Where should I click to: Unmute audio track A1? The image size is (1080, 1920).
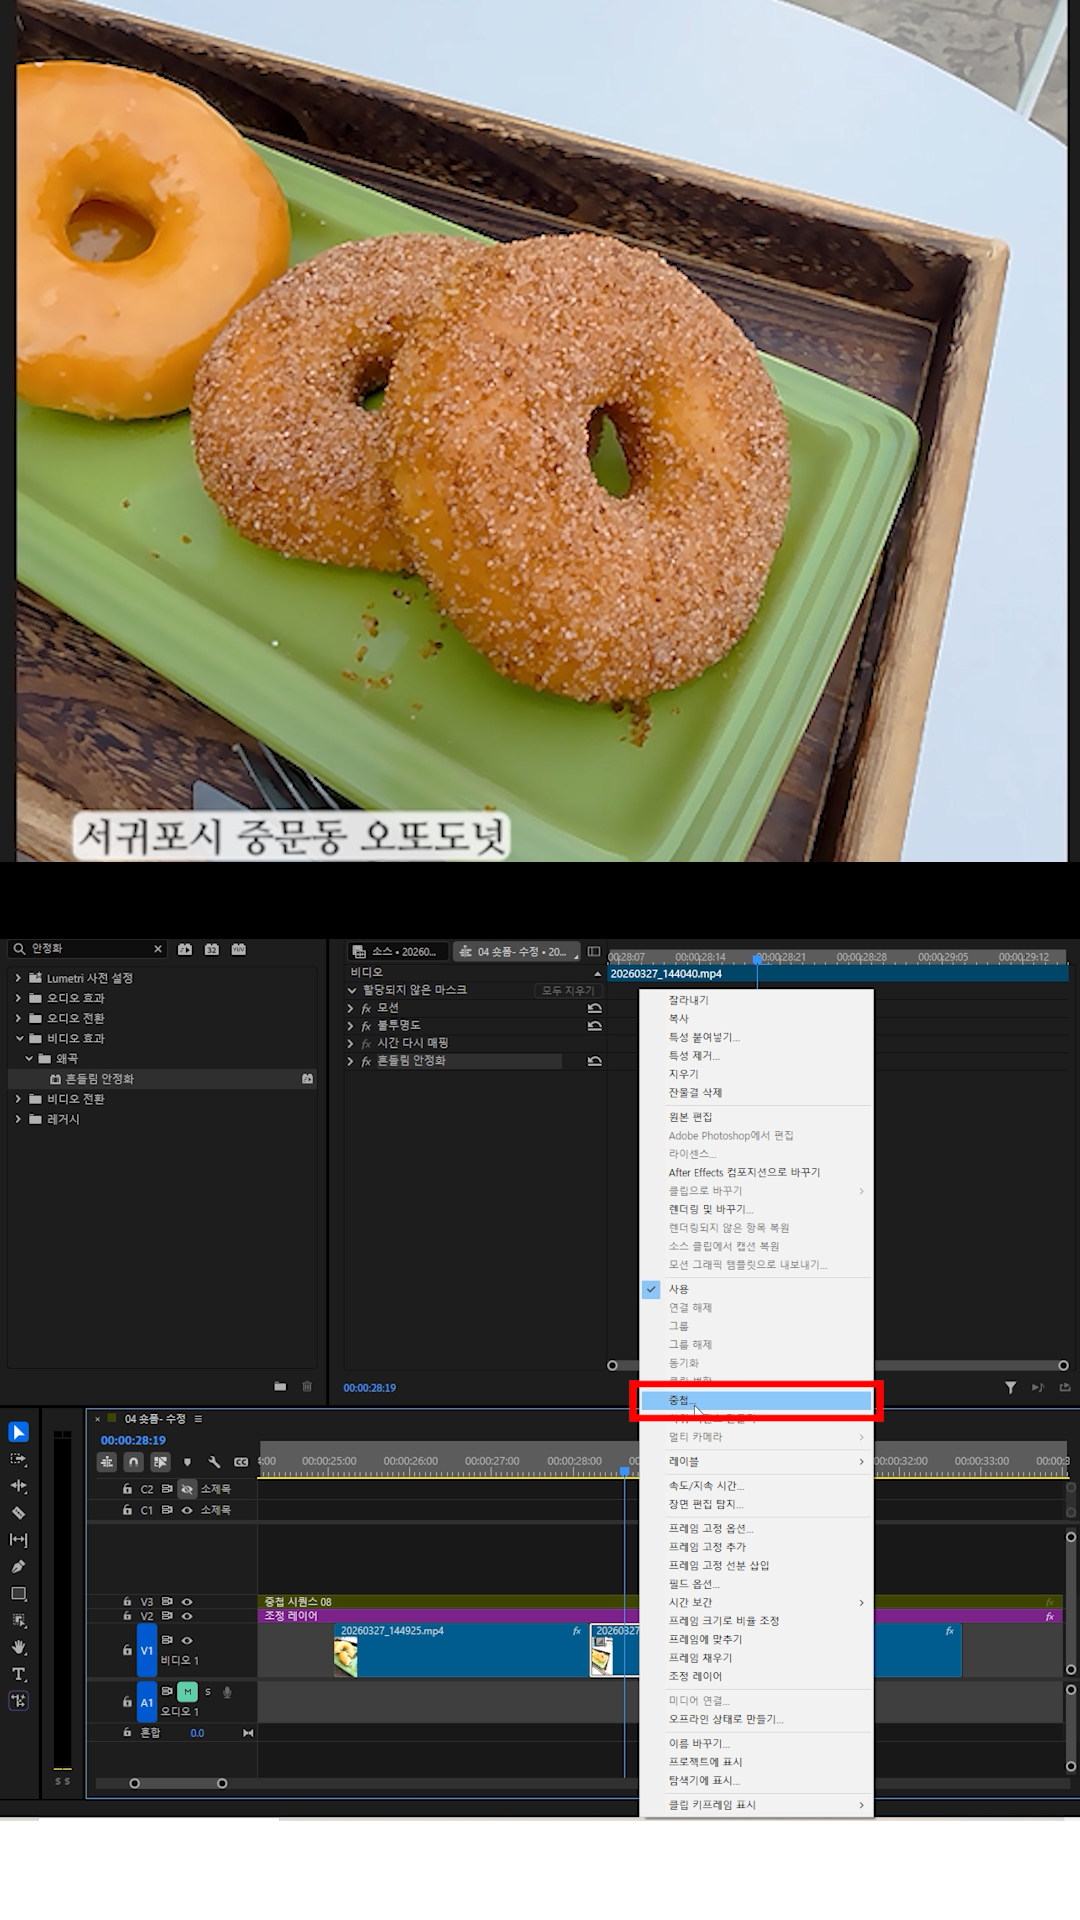click(187, 1692)
